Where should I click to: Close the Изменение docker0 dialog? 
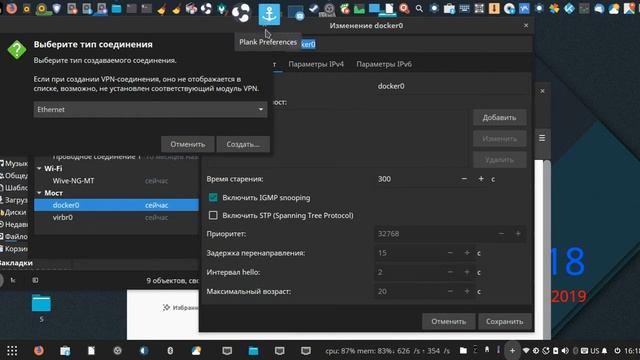[526, 25]
